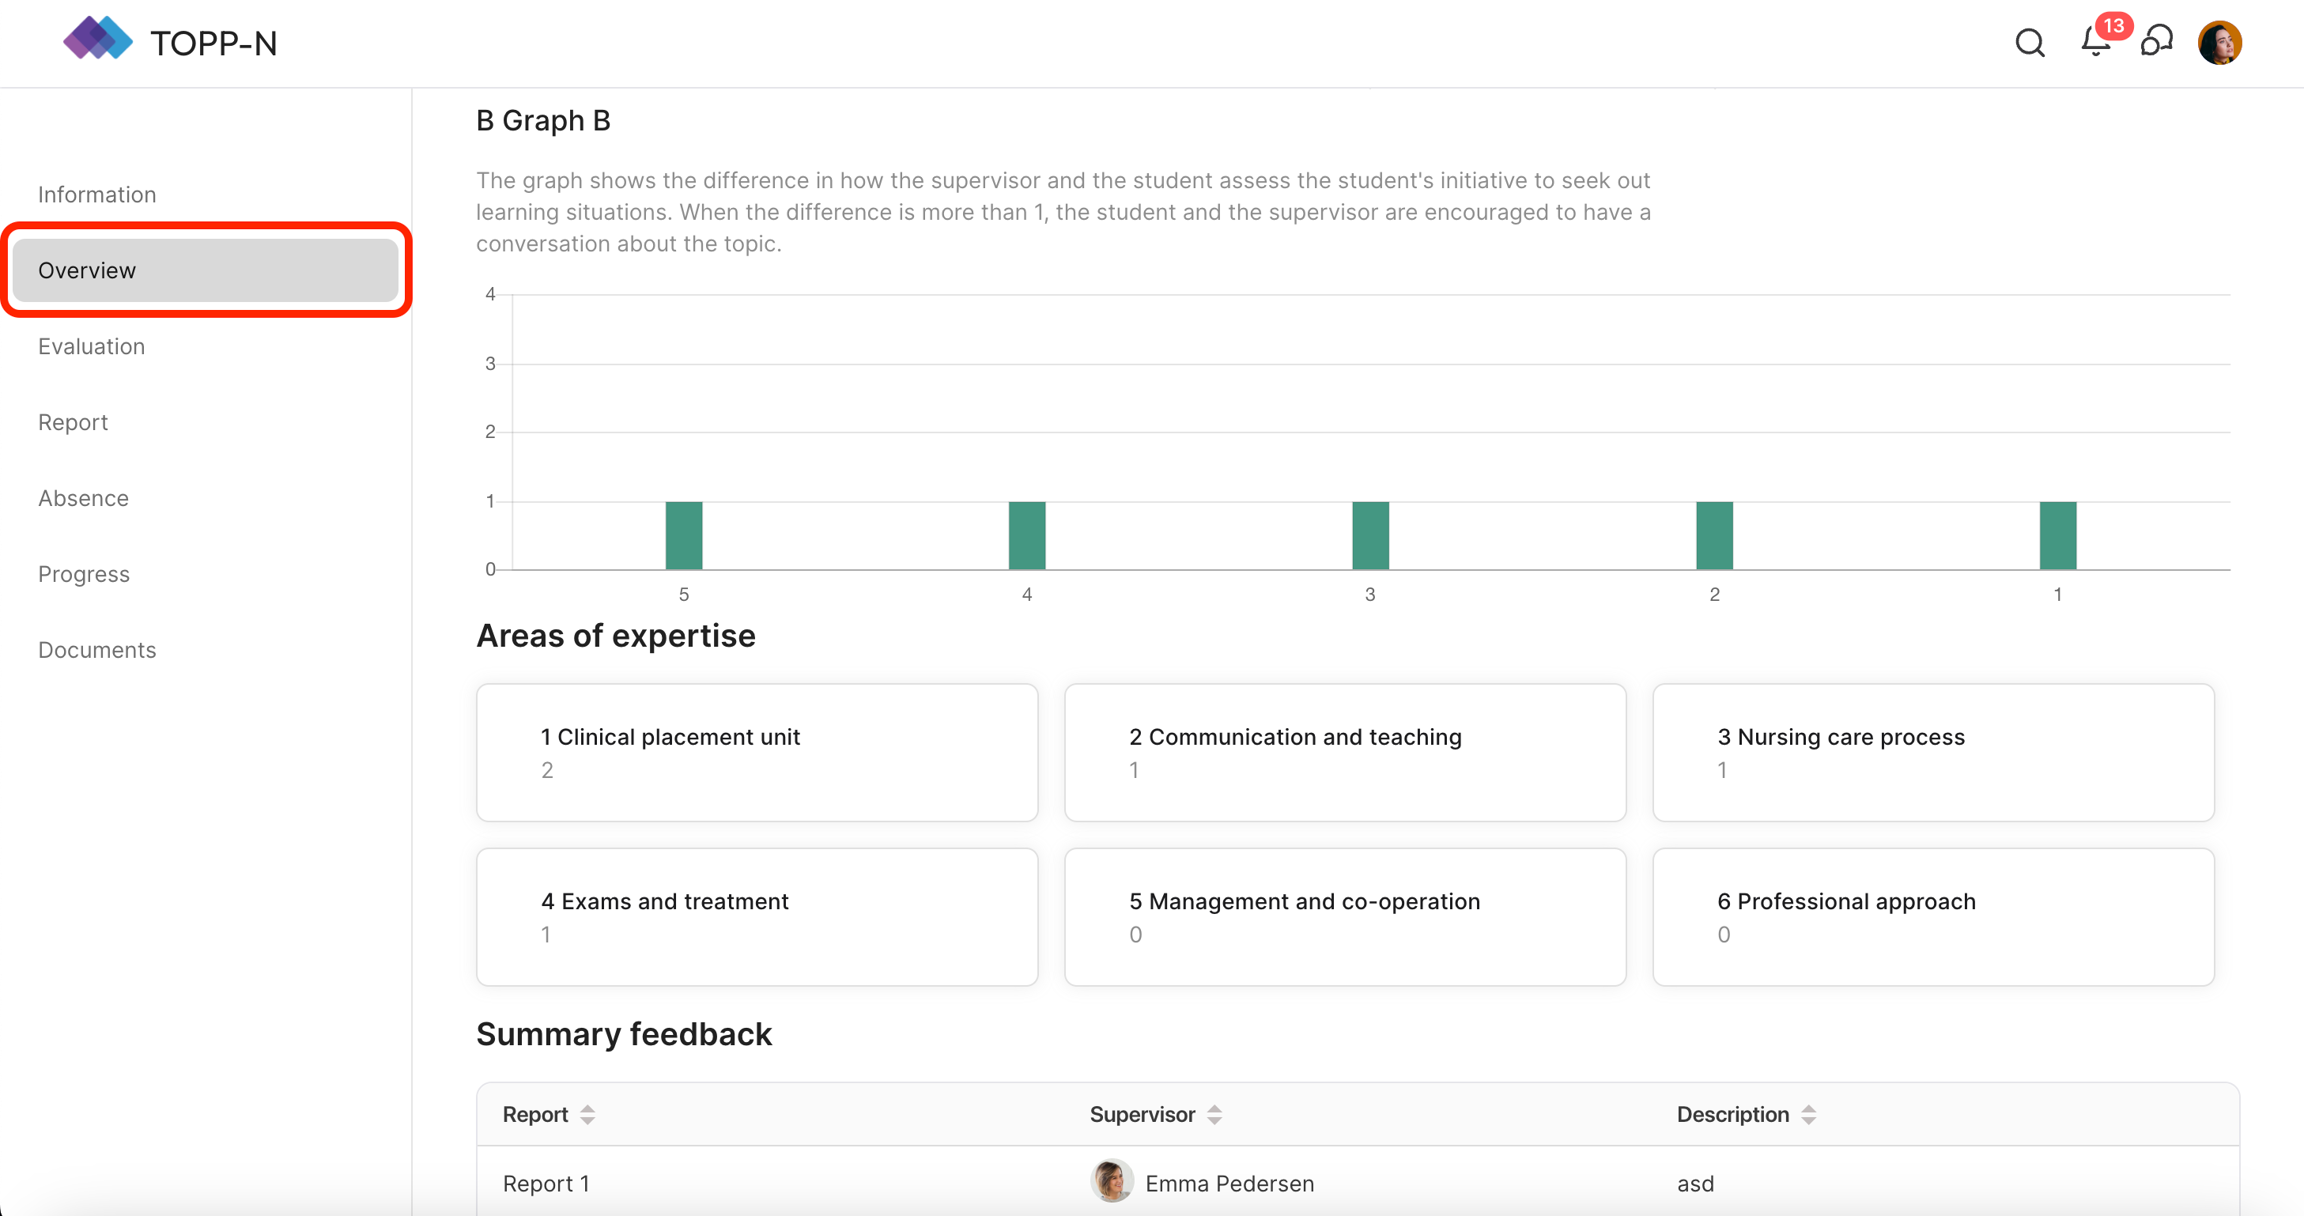Open Clinical placement unit card

pos(757,752)
